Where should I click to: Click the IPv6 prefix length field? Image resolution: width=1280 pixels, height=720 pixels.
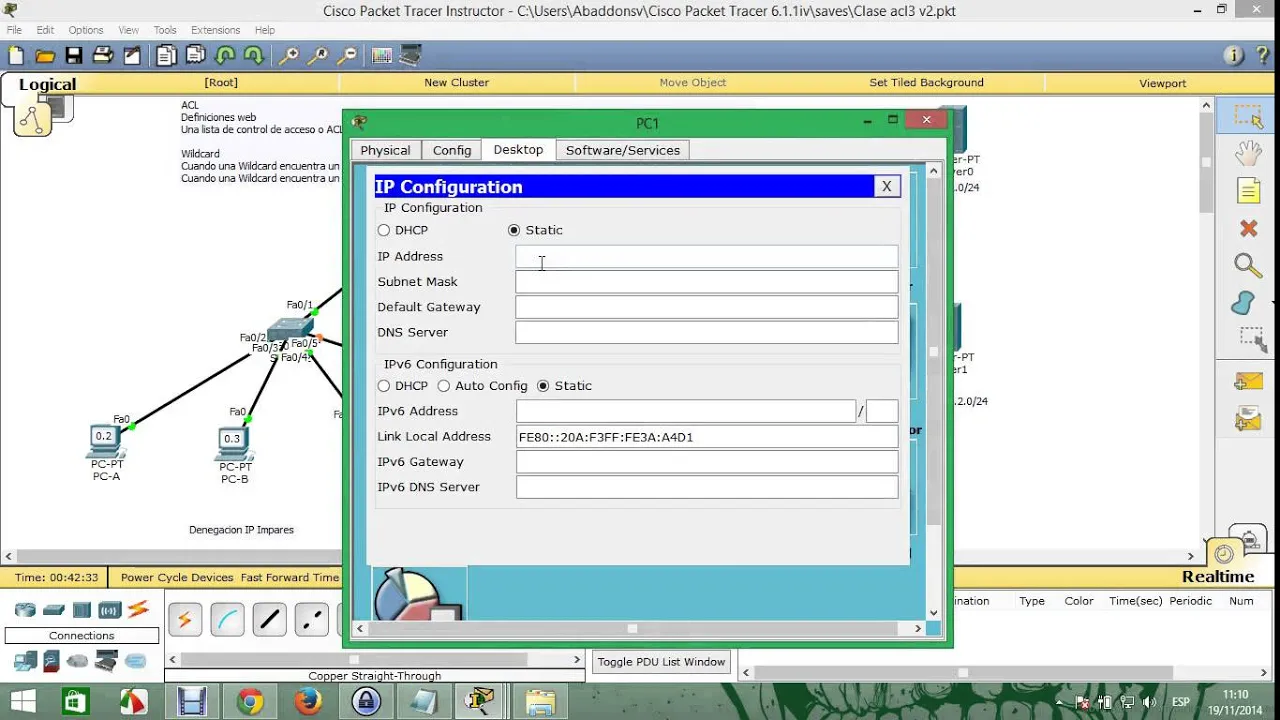click(x=881, y=411)
